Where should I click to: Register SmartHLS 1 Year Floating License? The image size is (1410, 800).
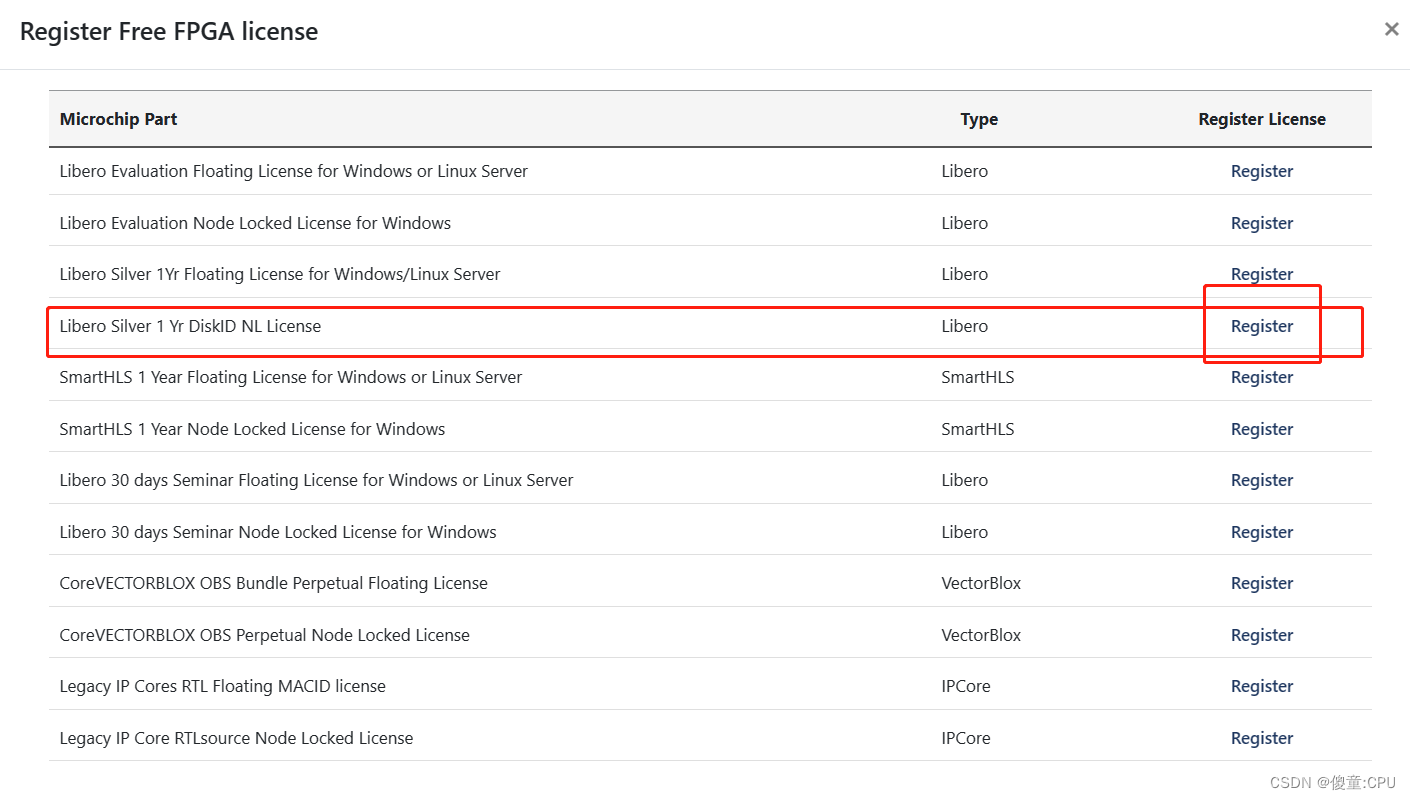coord(1262,377)
